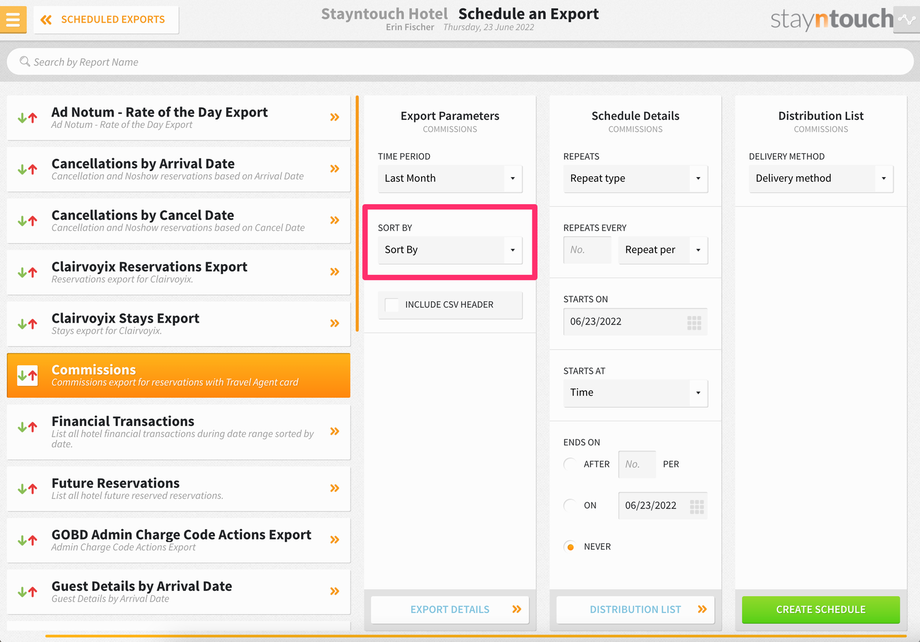
Task: Click export arrows icon for Ad Notum
Action: 27,117
